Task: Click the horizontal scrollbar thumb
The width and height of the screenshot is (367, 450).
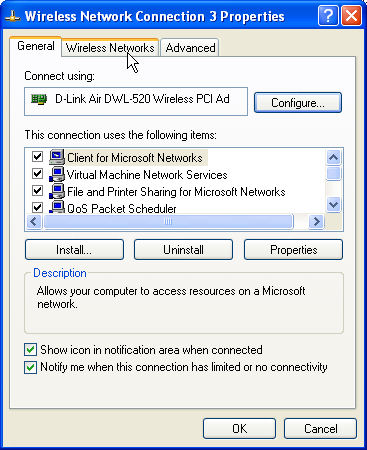Action: click(x=169, y=222)
